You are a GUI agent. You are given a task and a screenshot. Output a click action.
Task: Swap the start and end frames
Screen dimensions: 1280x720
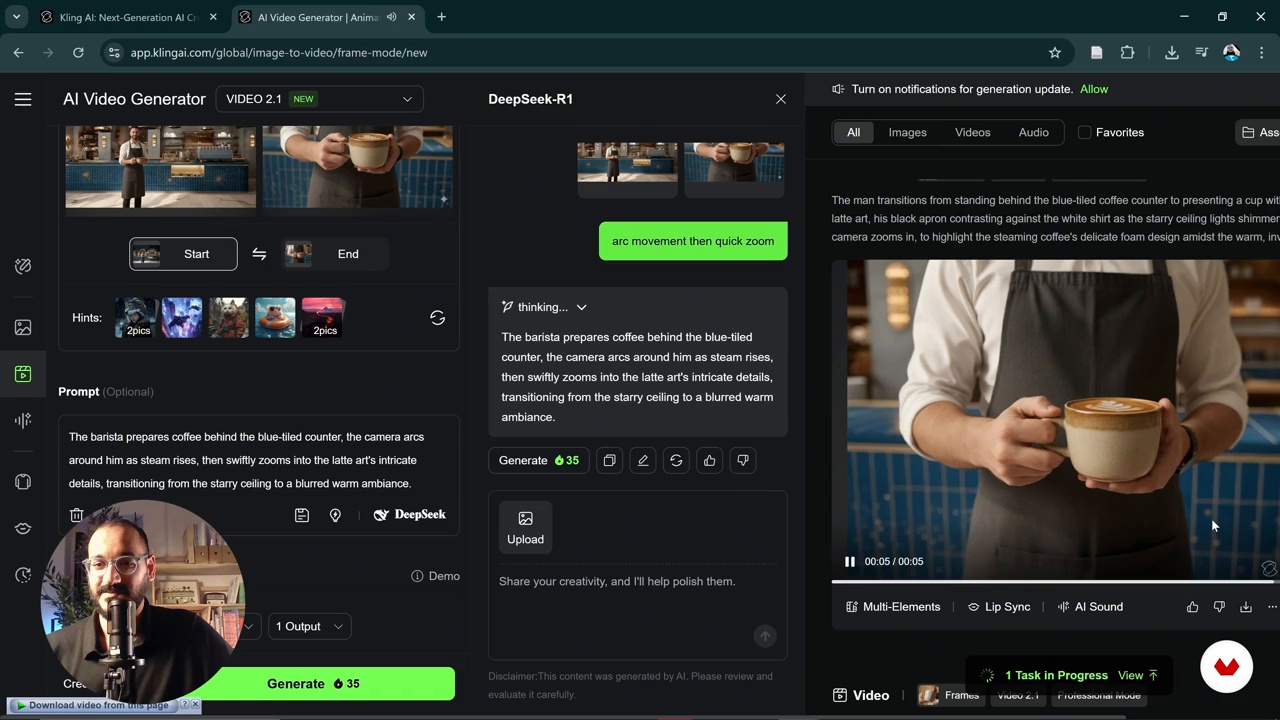259,254
